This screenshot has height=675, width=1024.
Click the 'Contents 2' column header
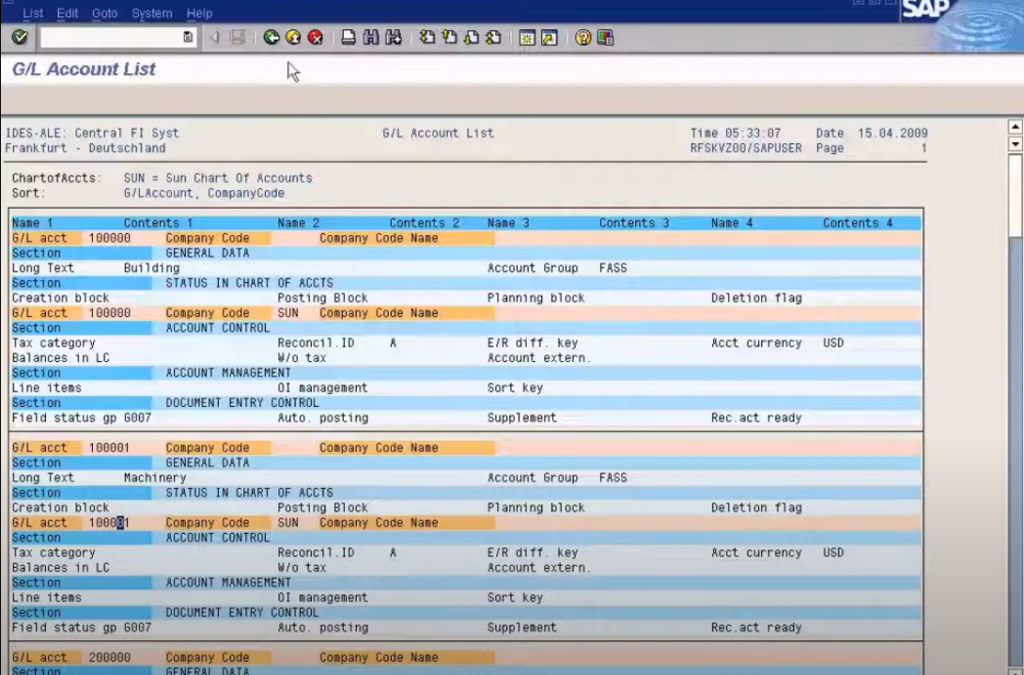pyautogui.click(x=424, y=223)
